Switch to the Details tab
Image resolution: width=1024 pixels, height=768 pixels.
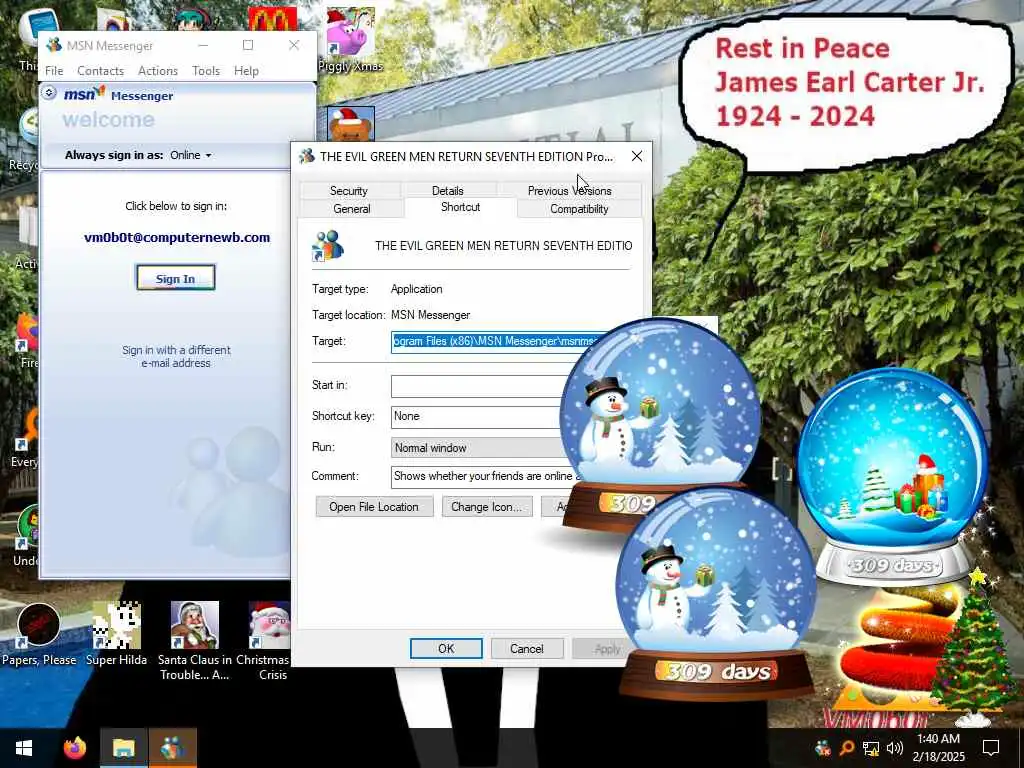(x=447, y=191)
